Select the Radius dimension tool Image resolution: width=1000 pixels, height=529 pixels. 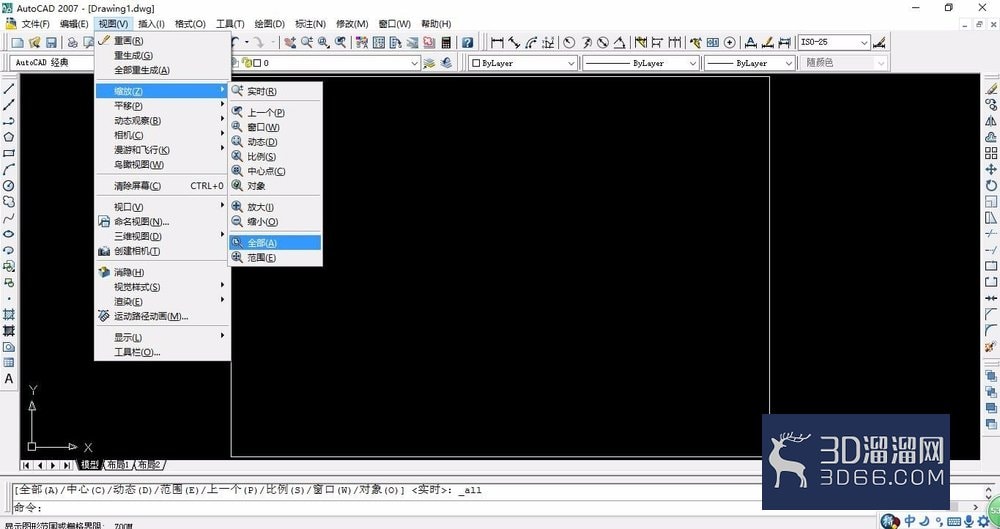[569, 43]
